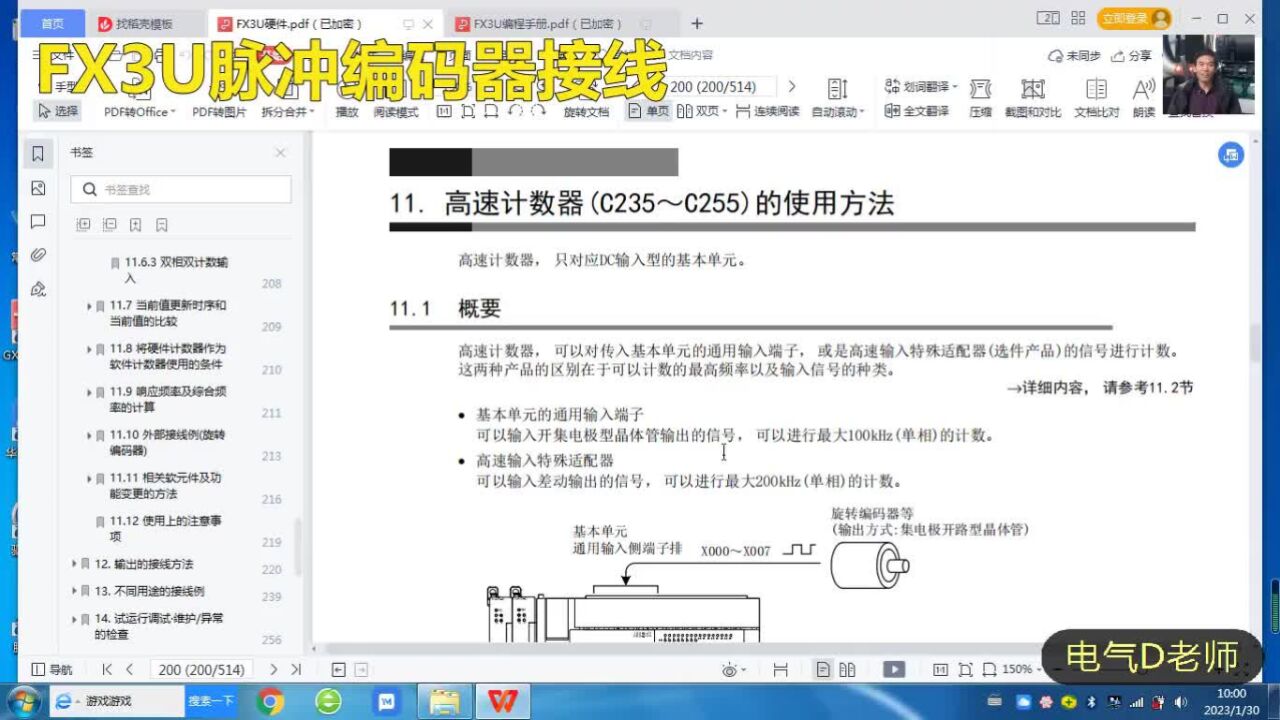This screenshot has width=1280, height=720.
Task: Jump to last page in status bar
Action: pyautogui.click(x=296, y=670)
